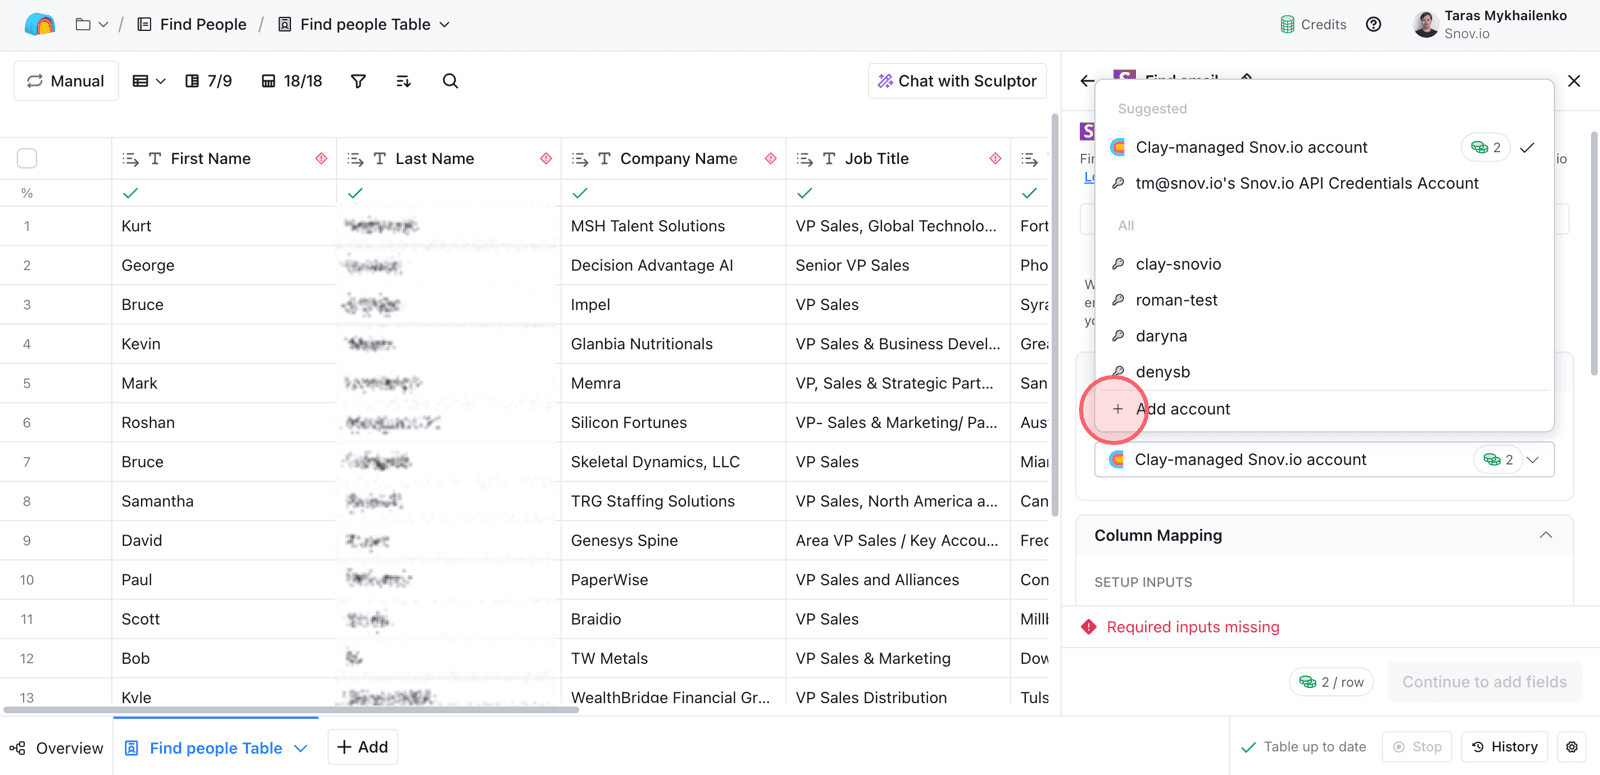
Task: Click Add account in the dropdown
Action: tap(1182, 409)
